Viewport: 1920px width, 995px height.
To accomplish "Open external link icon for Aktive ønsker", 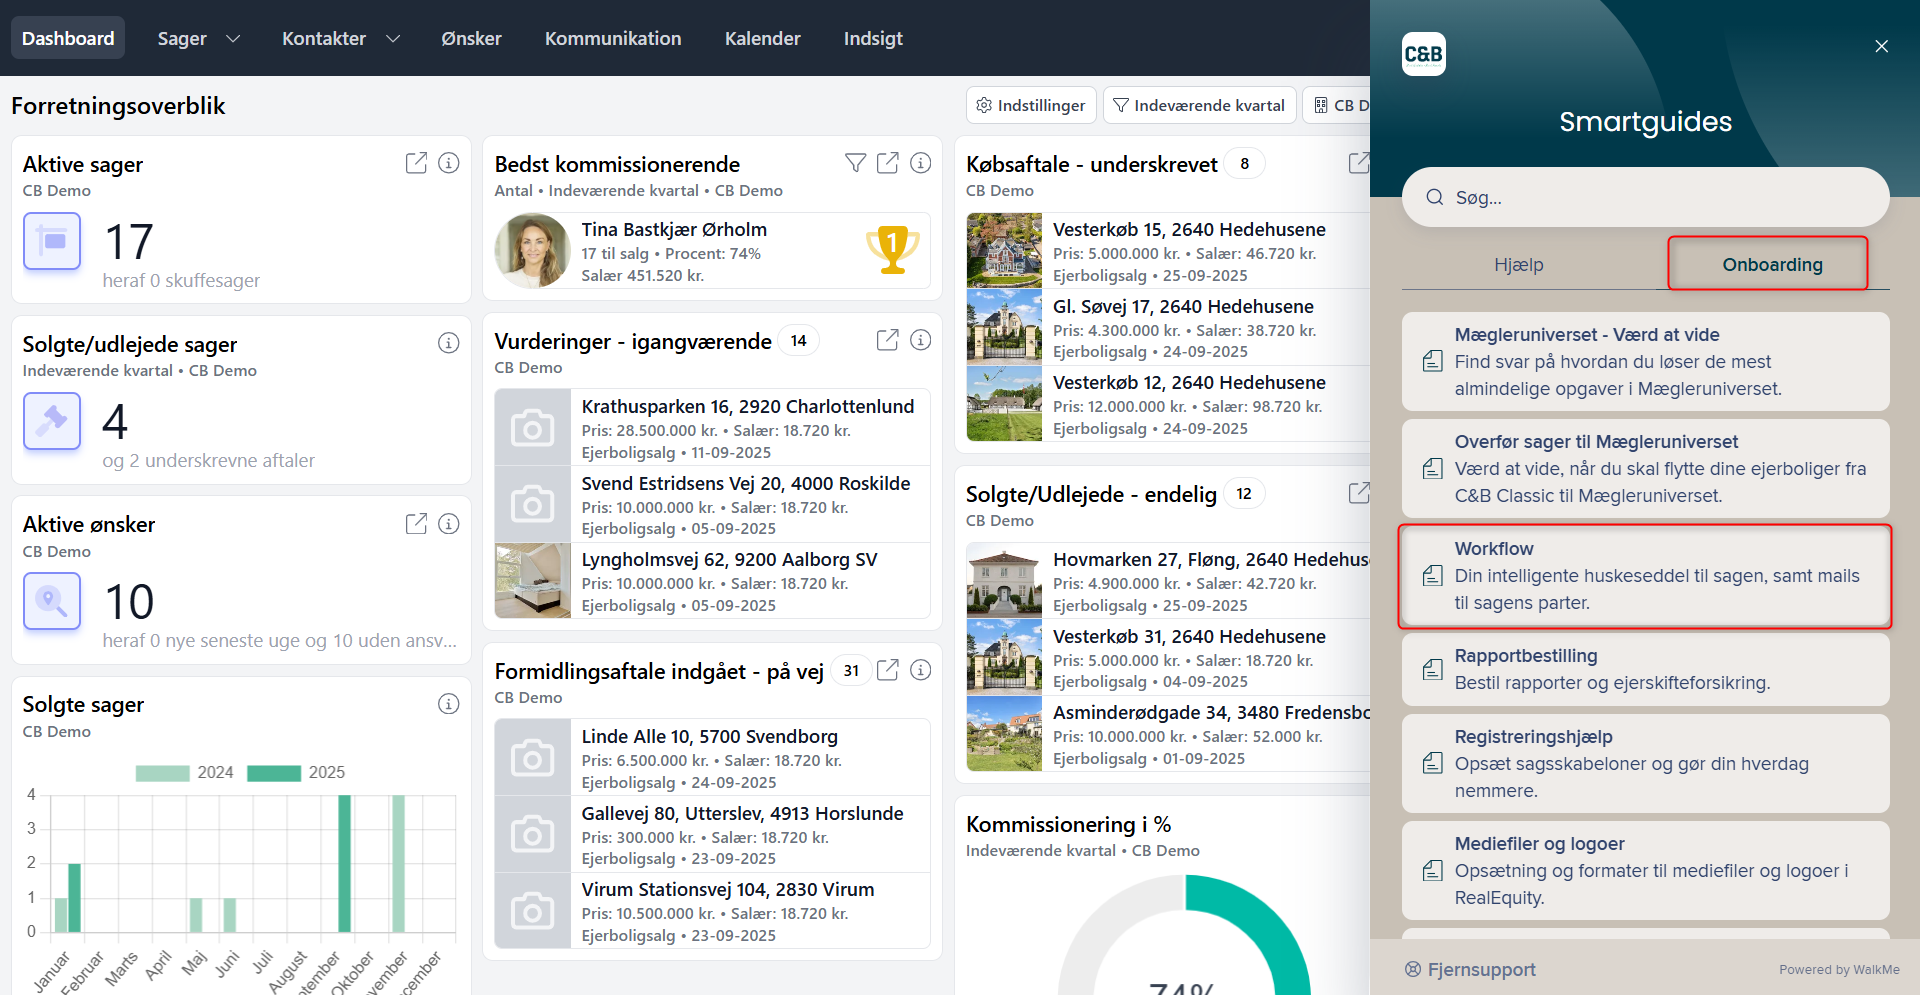I will coord(416,523).
